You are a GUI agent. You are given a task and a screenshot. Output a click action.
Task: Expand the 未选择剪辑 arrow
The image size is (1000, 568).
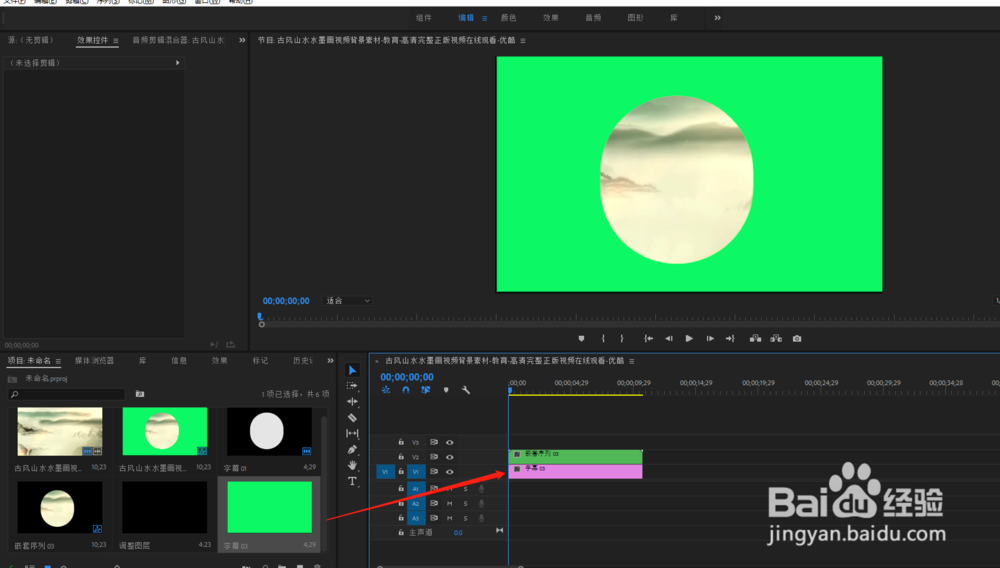(x=177, y=63)
